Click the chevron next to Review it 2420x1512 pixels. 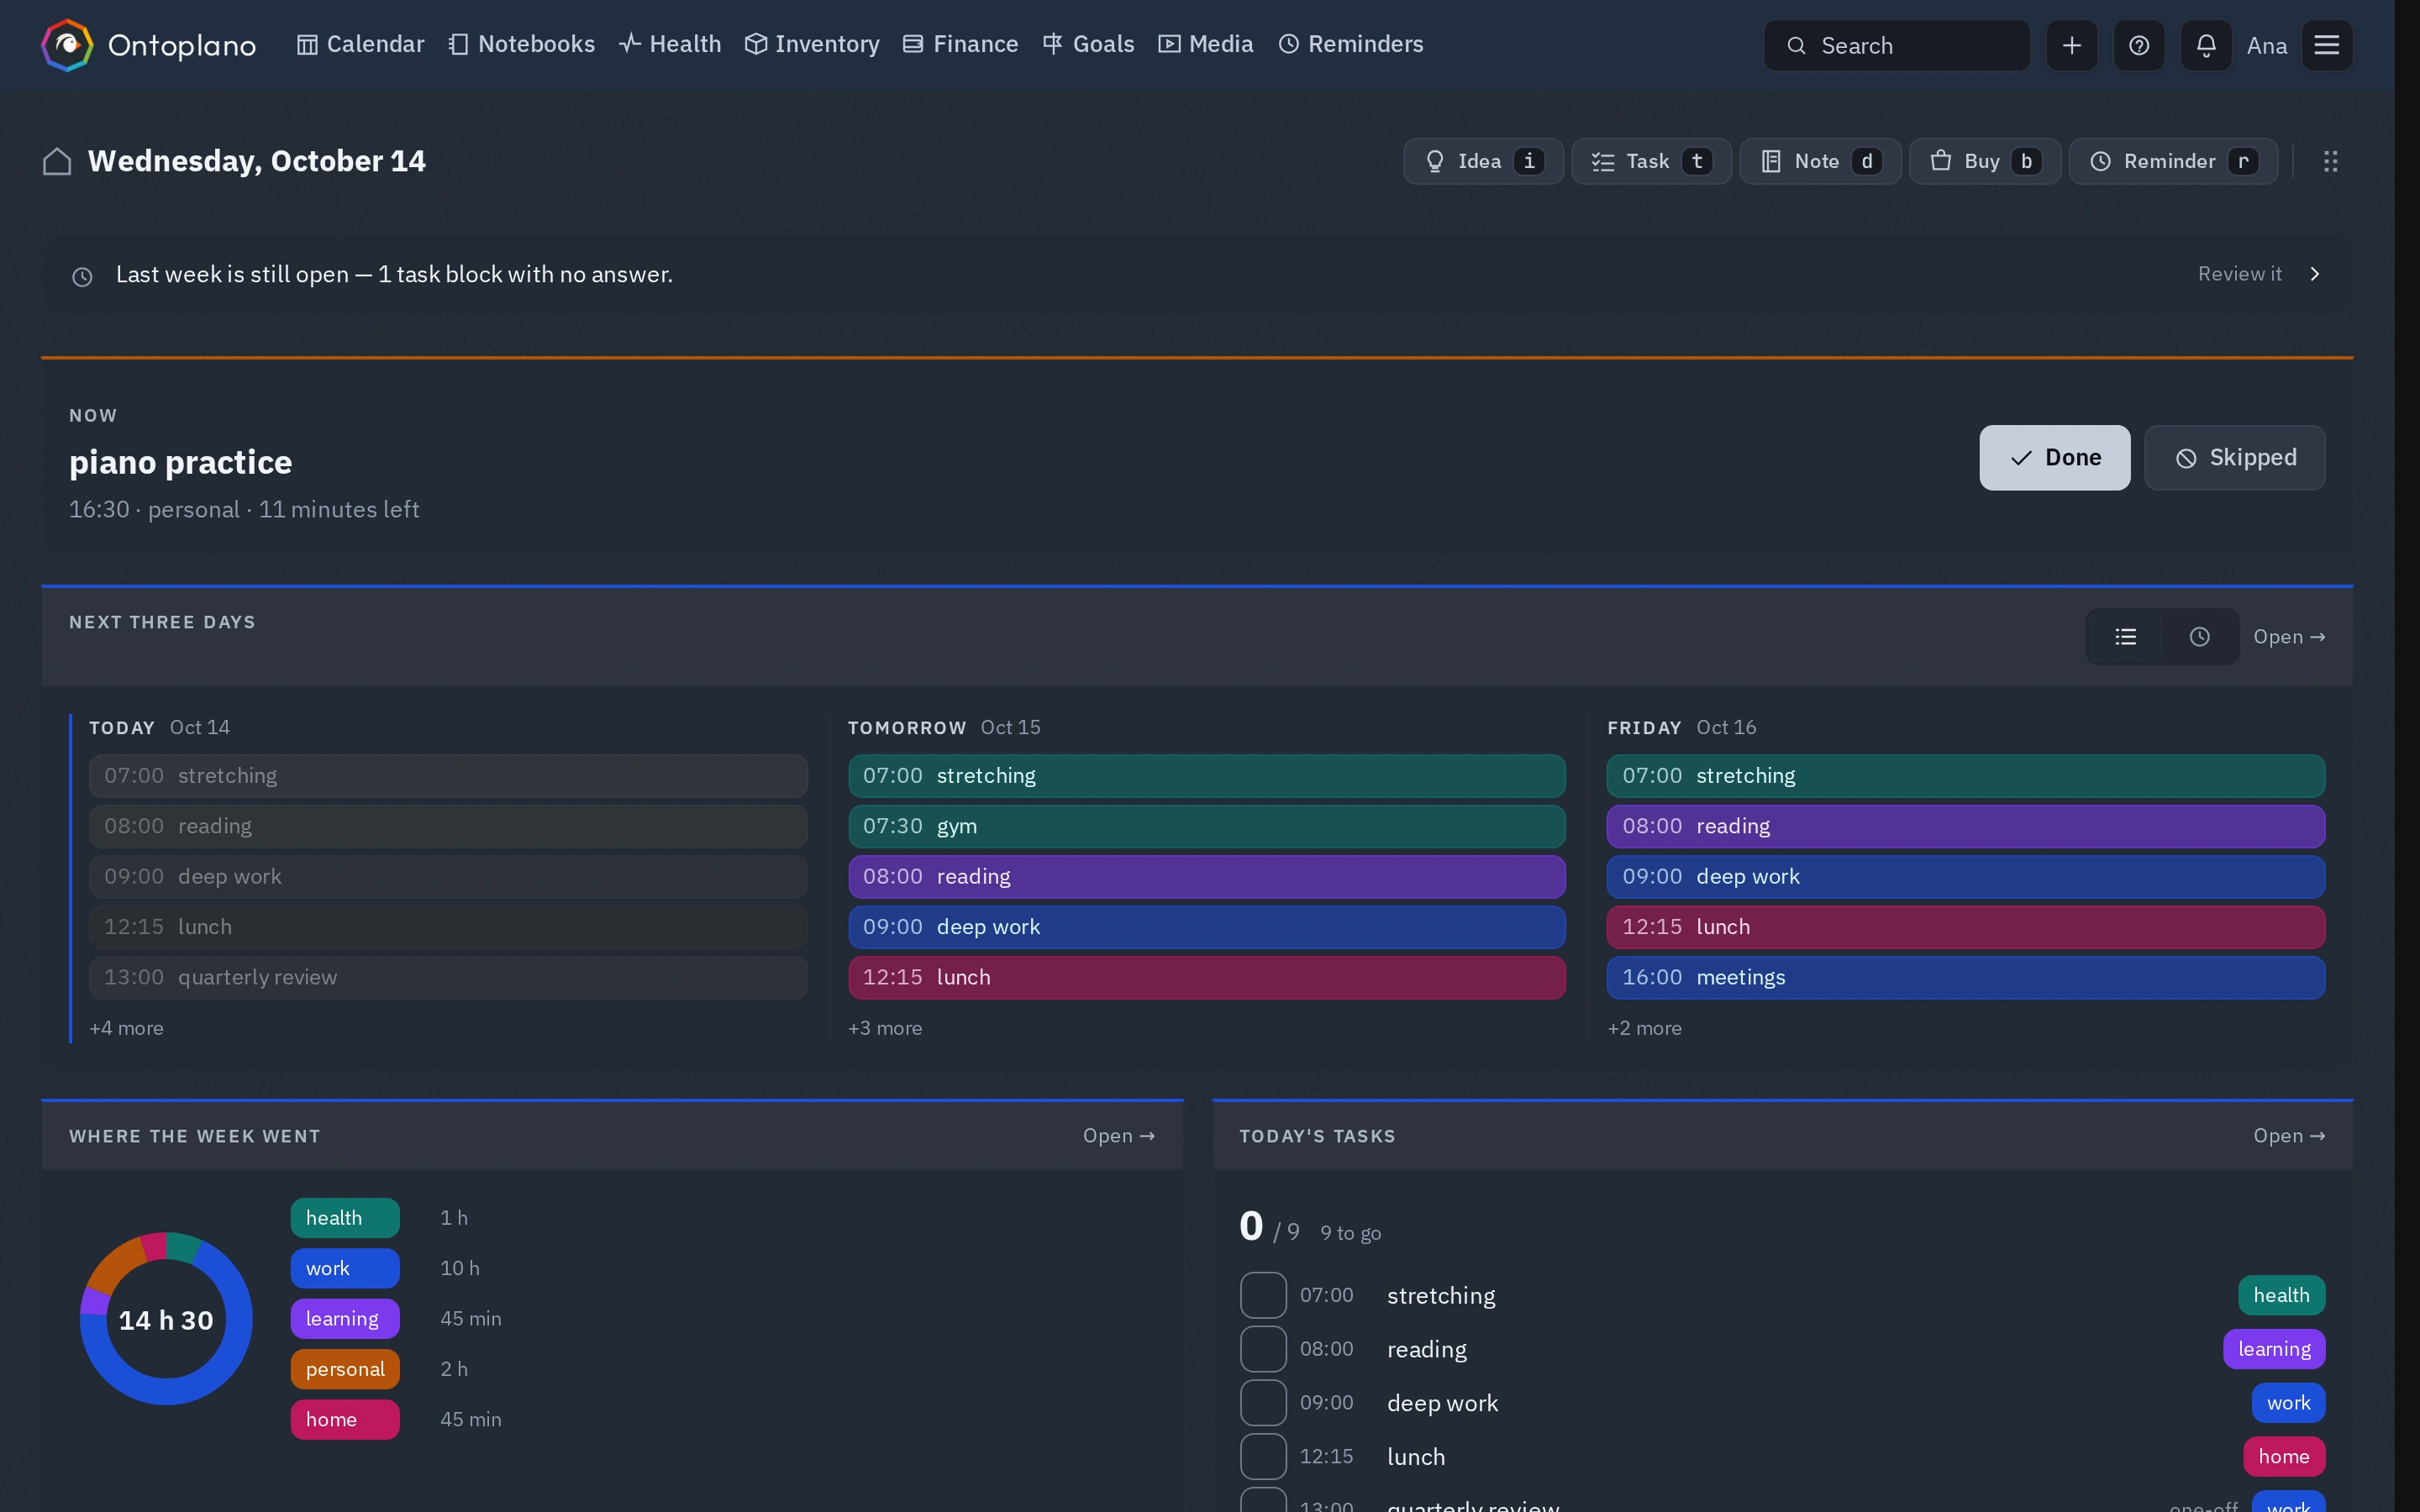coord(2314,274)
